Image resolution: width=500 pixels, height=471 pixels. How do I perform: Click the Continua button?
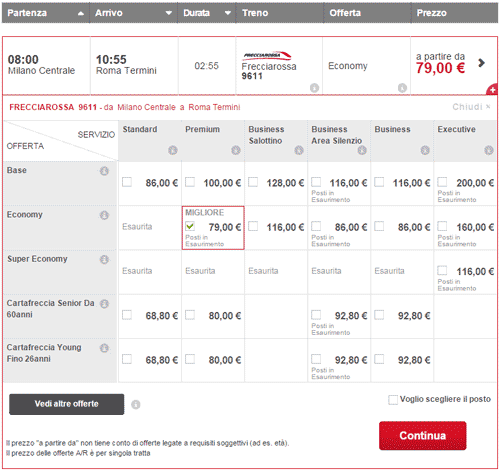(x=422, y=436)
